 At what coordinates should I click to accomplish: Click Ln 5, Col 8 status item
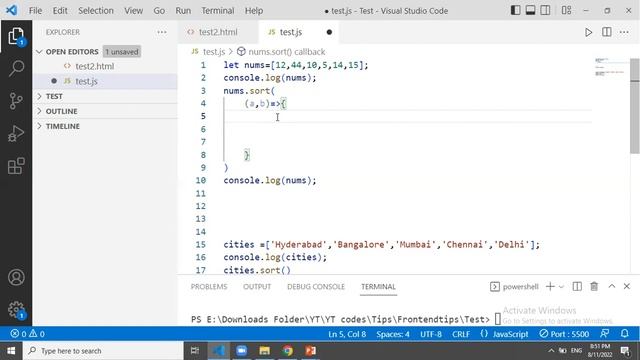click(x=347, y=334)
